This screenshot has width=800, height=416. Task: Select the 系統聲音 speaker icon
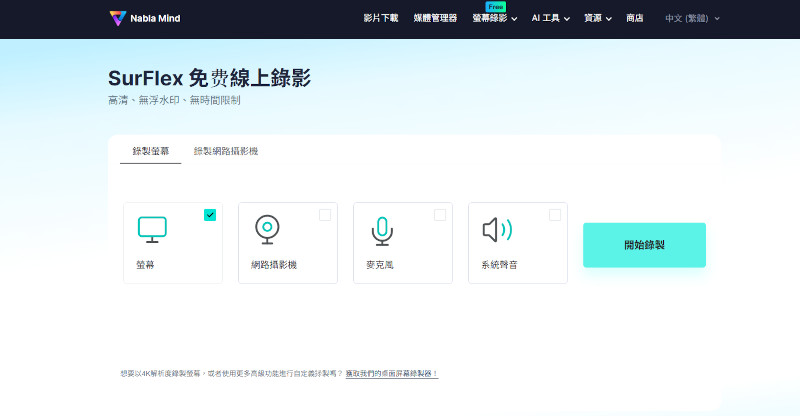(497, 230)
